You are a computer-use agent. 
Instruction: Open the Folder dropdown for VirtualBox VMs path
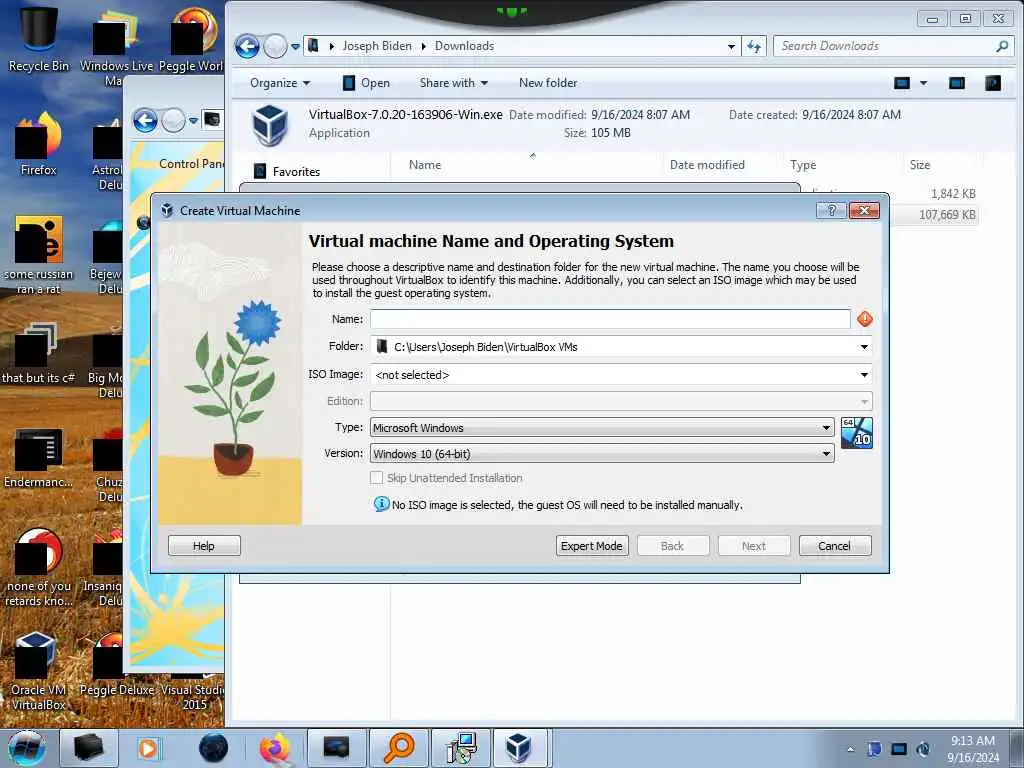[864, 347]
